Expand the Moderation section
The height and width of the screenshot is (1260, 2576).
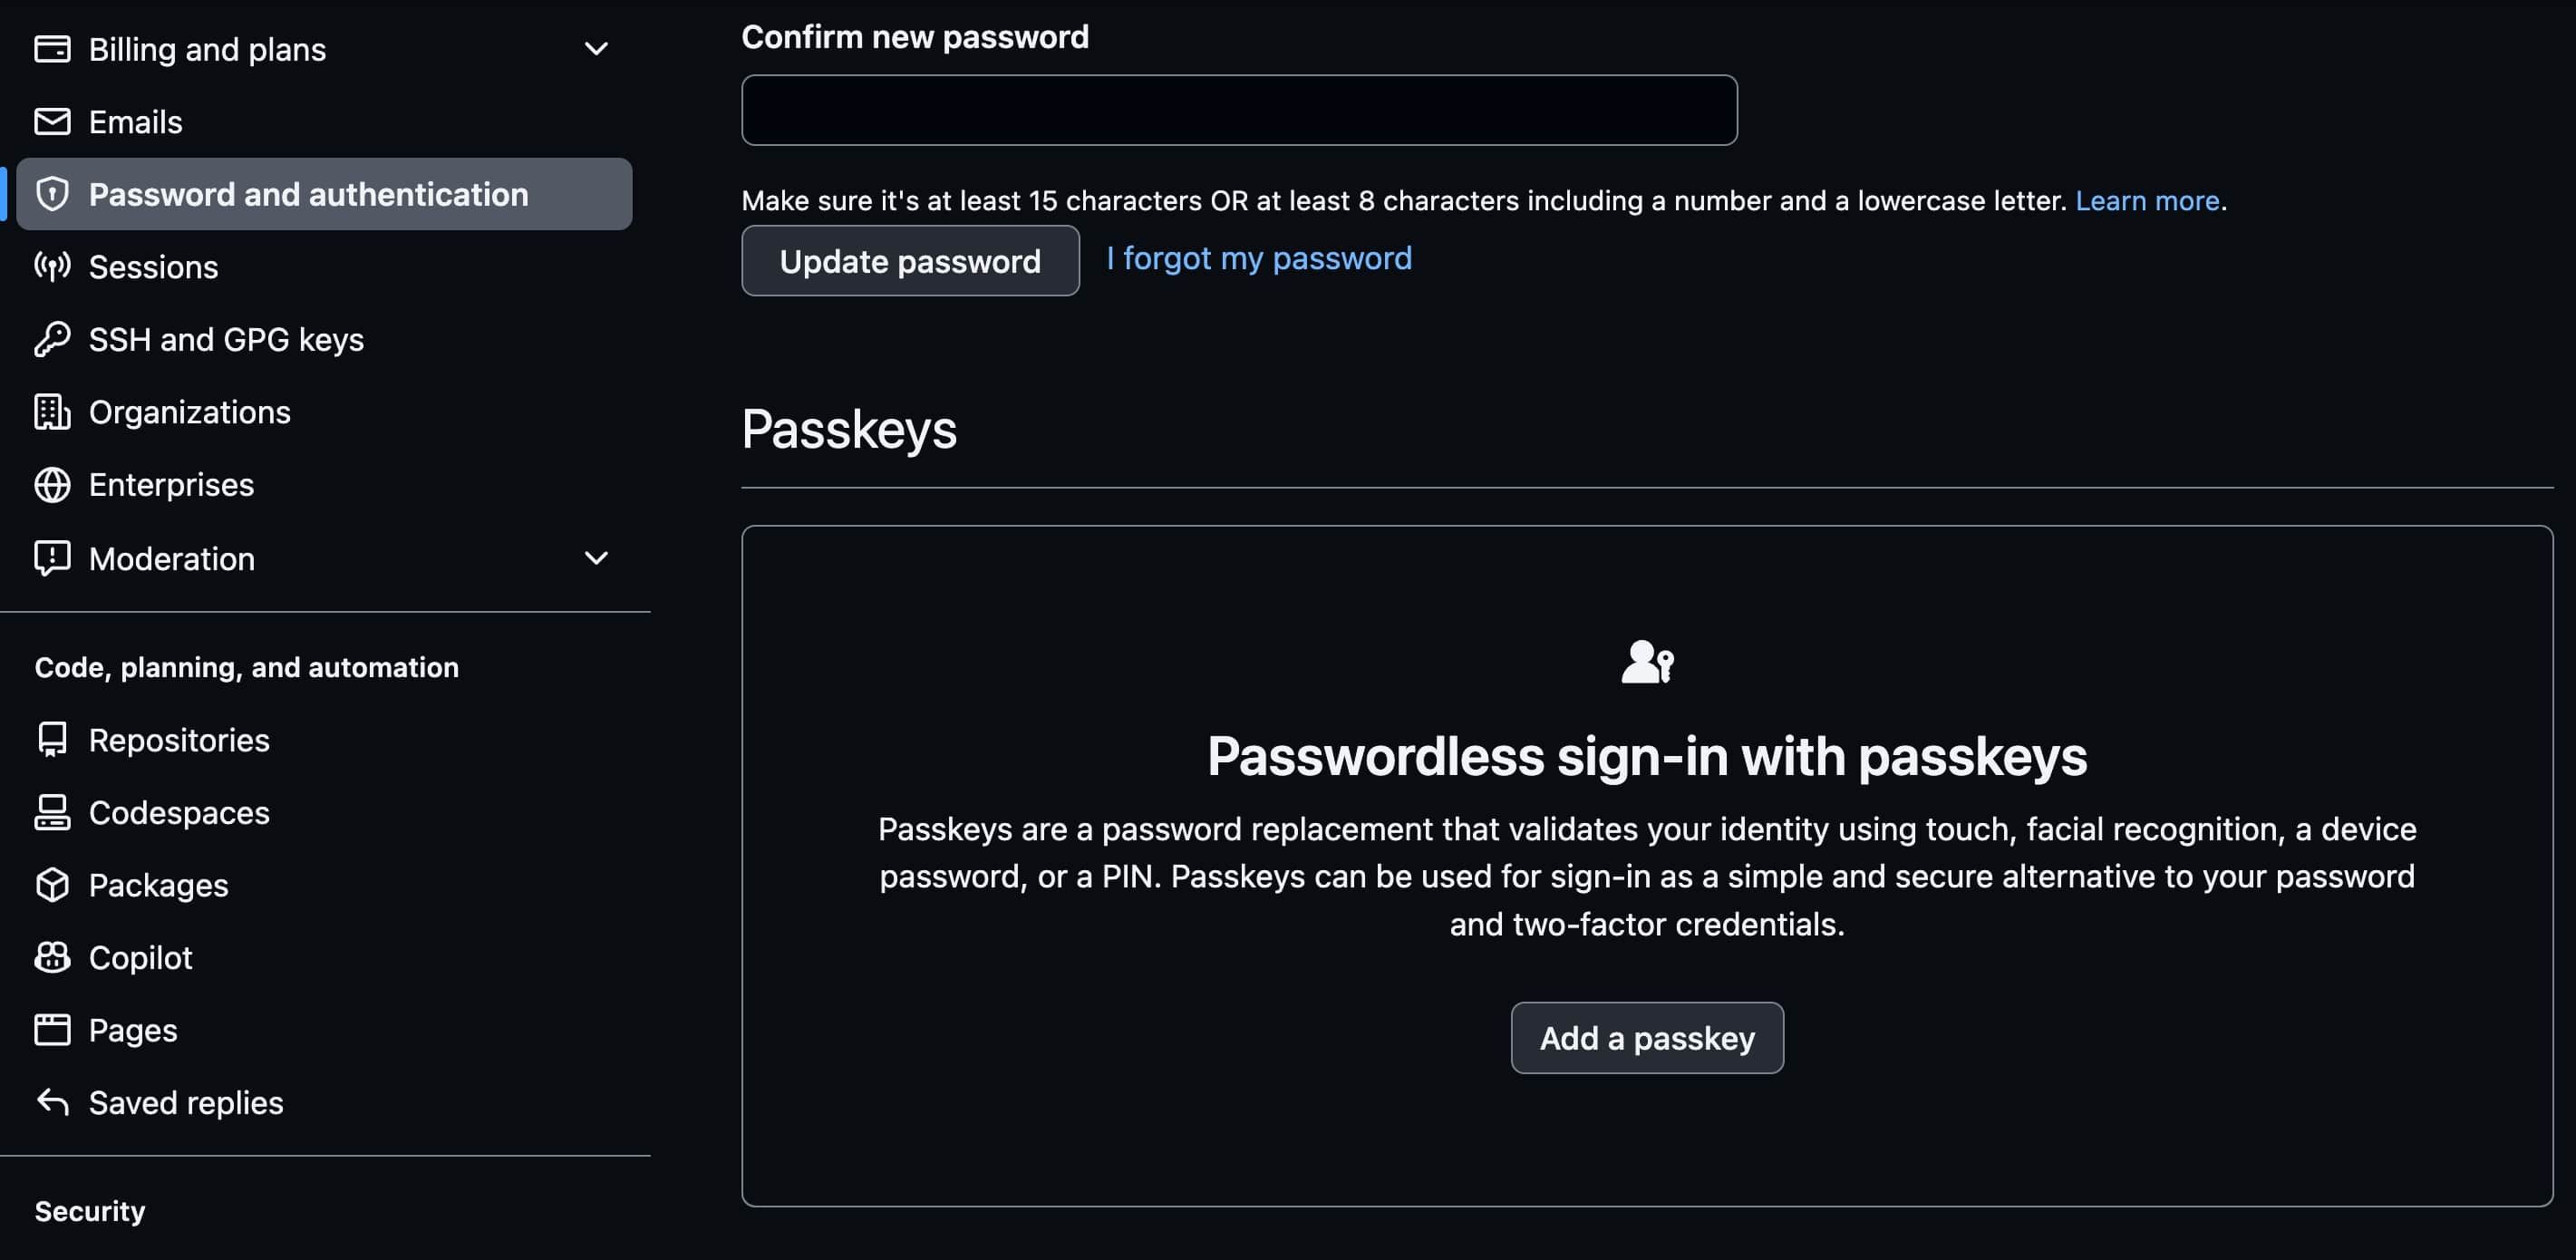(x=596, y=558)
